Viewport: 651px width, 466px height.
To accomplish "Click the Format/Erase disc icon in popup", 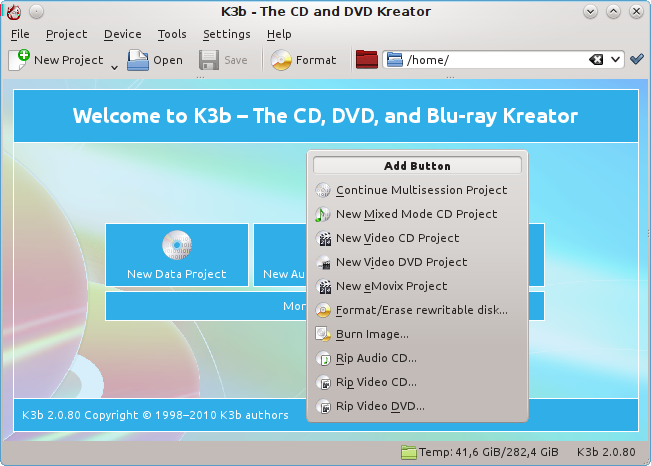I will click(323, 310).
